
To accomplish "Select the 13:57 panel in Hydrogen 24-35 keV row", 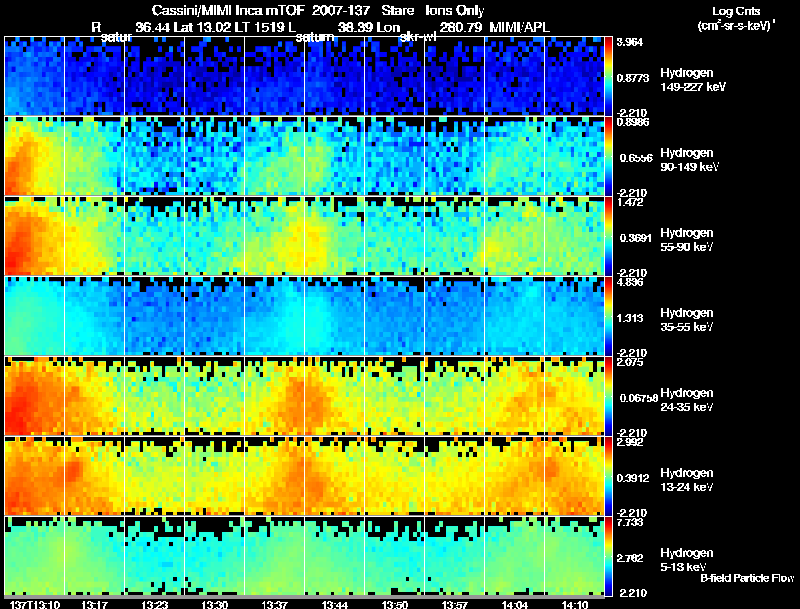I will 455,396.
